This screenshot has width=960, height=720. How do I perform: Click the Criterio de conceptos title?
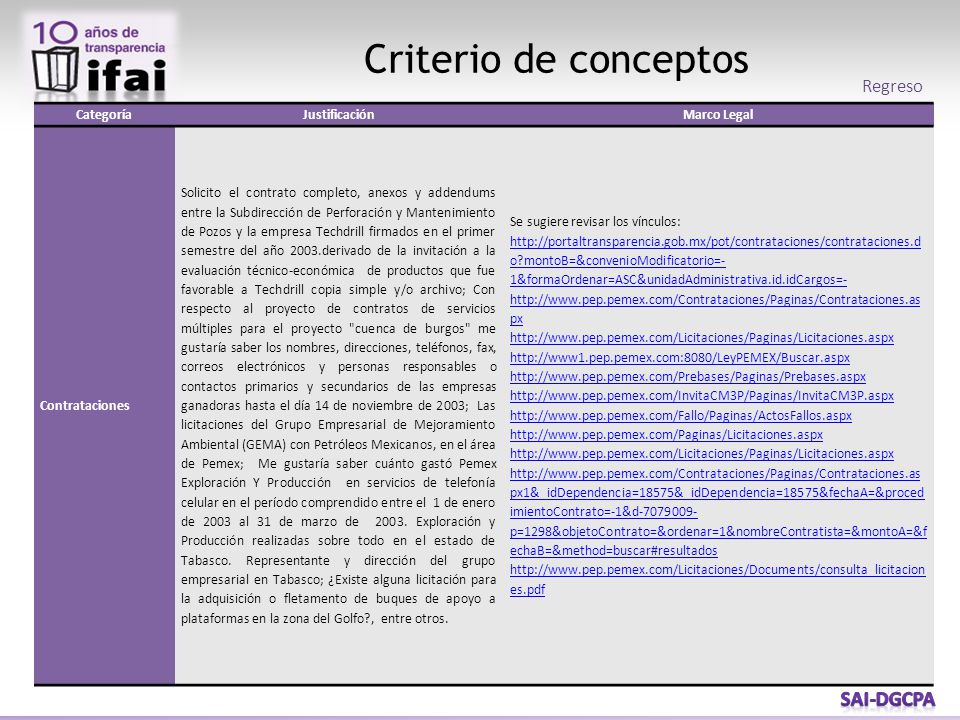556,60
